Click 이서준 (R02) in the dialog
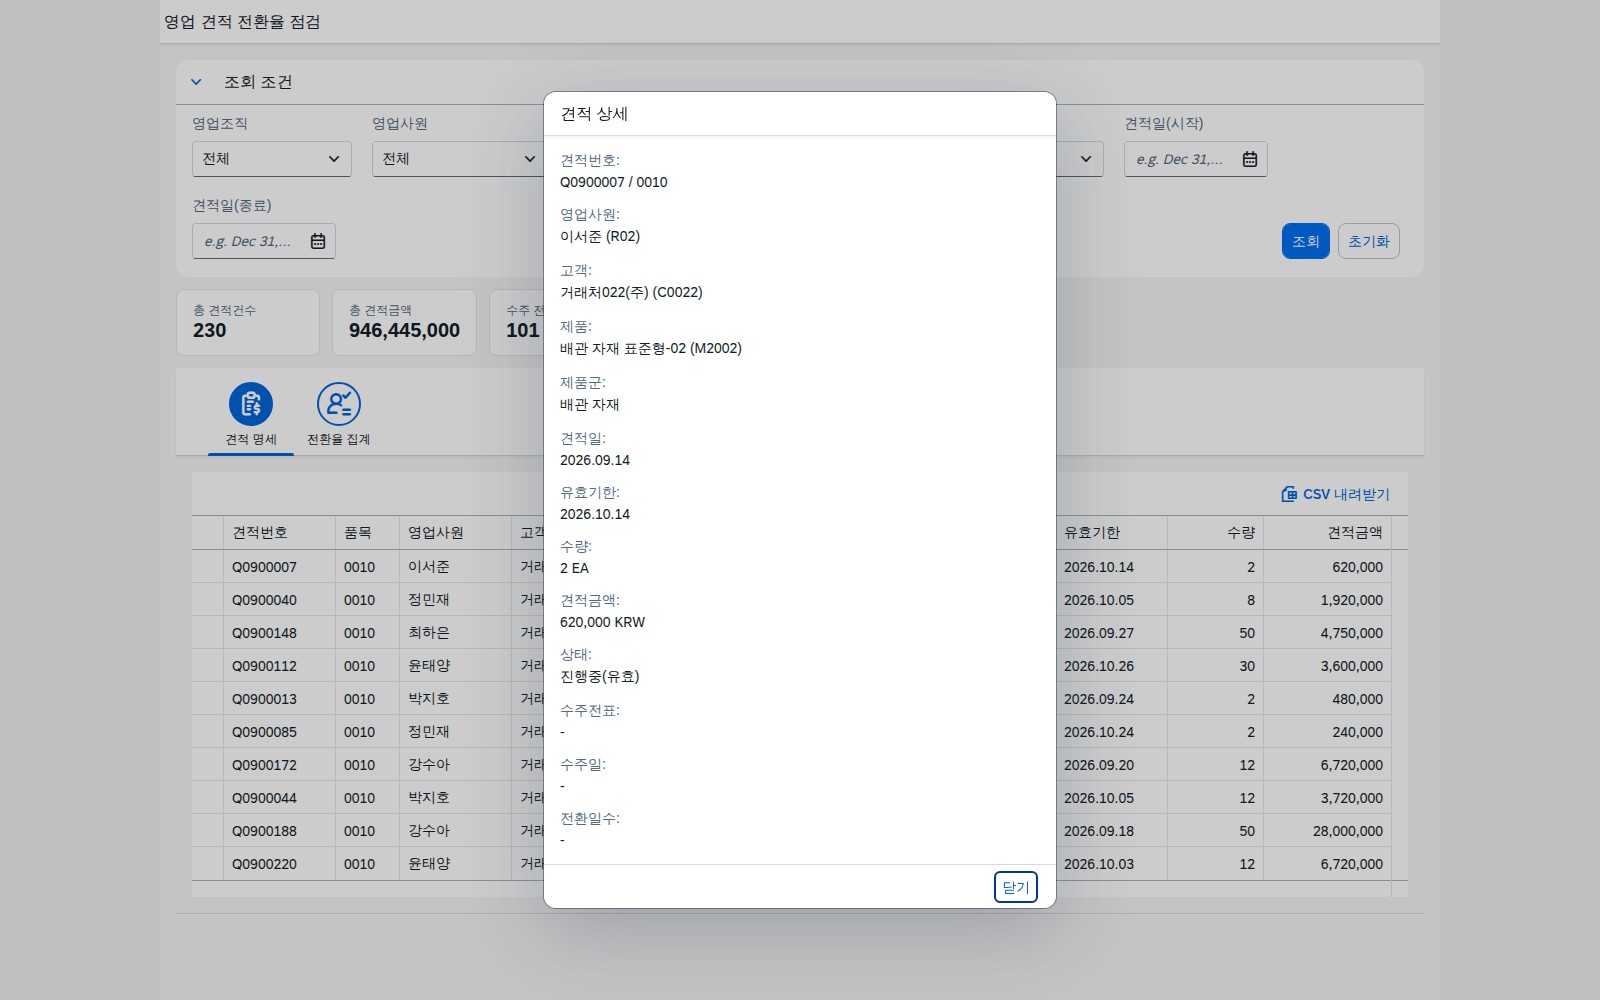The height and width of the screenshot is (1000, 1600). pos(600,236)
